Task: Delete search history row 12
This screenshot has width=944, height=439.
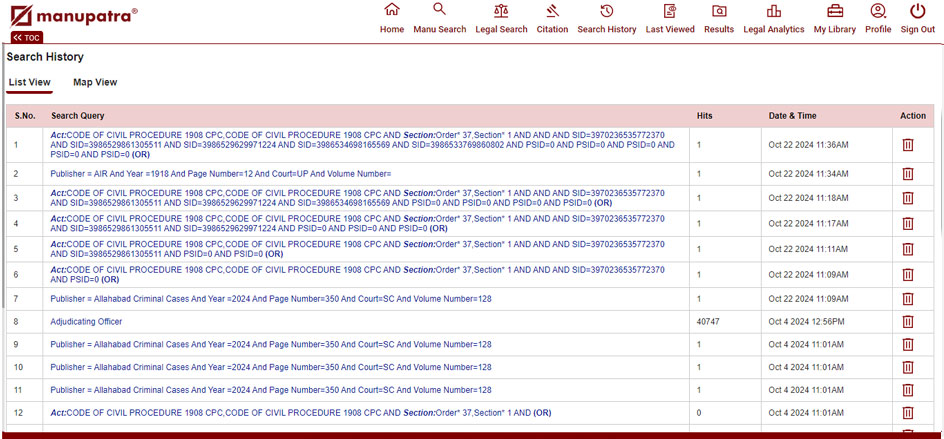Action: 908,413
